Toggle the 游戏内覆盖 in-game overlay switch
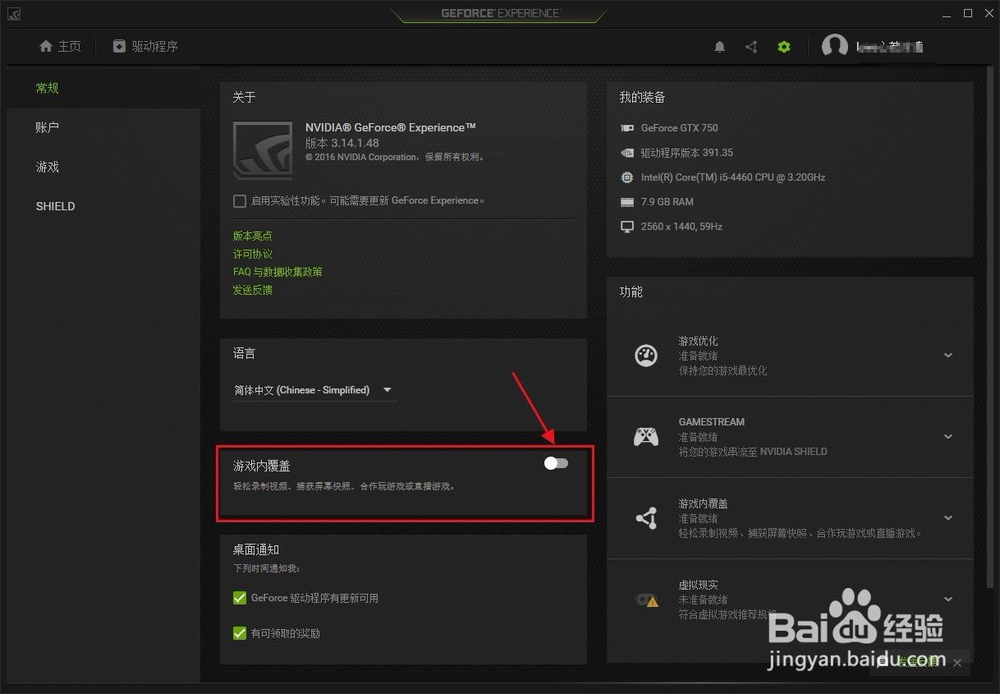This screenshot has height=694, width=1000. [x=555, y=463]
